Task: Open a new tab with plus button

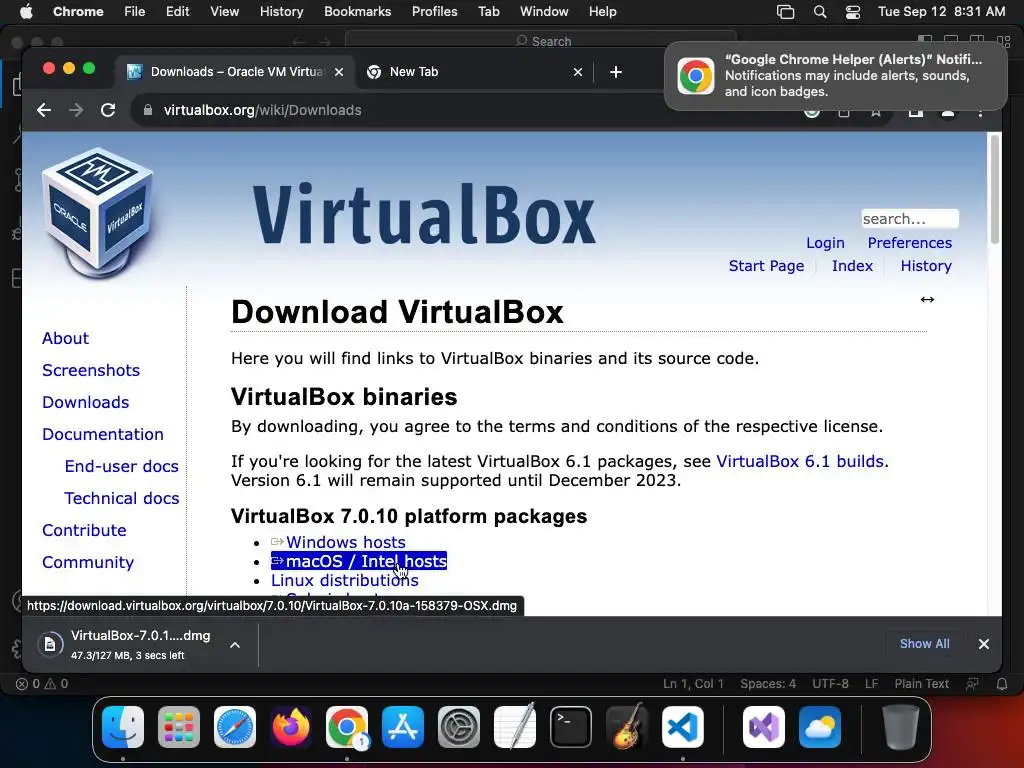Action: (x=616, y=72)
